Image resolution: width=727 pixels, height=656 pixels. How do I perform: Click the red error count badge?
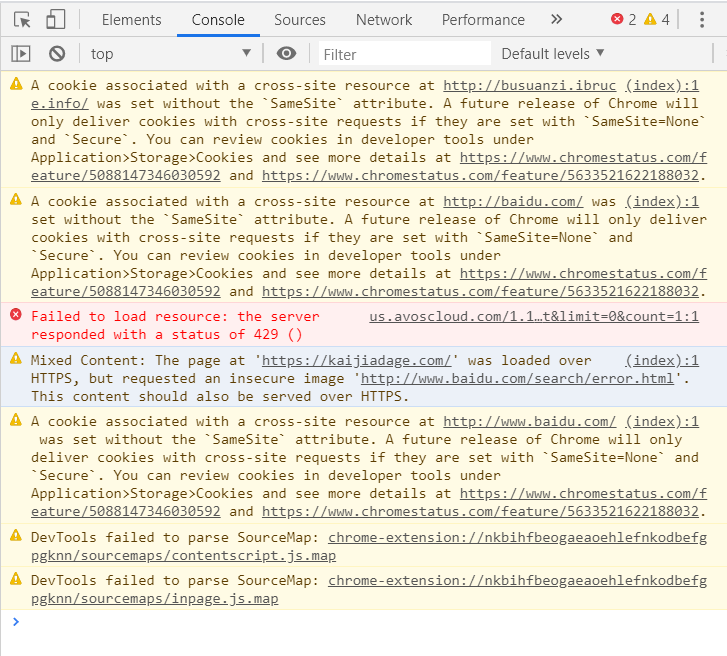pos(624,19)
